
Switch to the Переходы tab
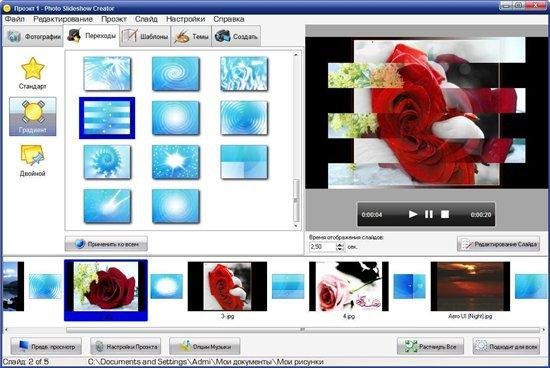[91, 35]
